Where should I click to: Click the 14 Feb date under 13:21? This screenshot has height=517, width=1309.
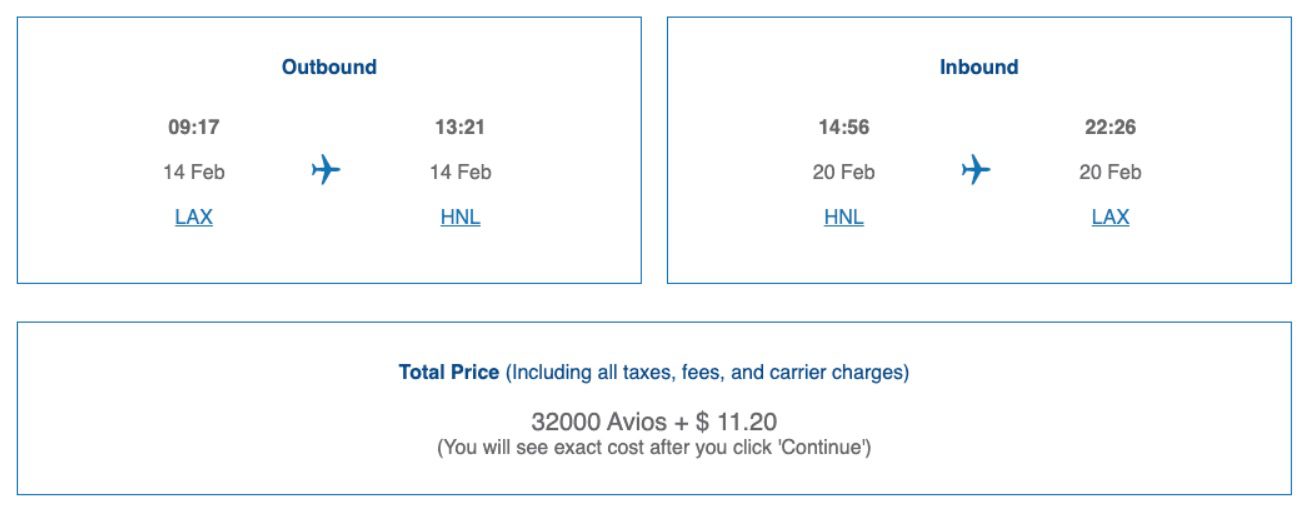(460, 172)
